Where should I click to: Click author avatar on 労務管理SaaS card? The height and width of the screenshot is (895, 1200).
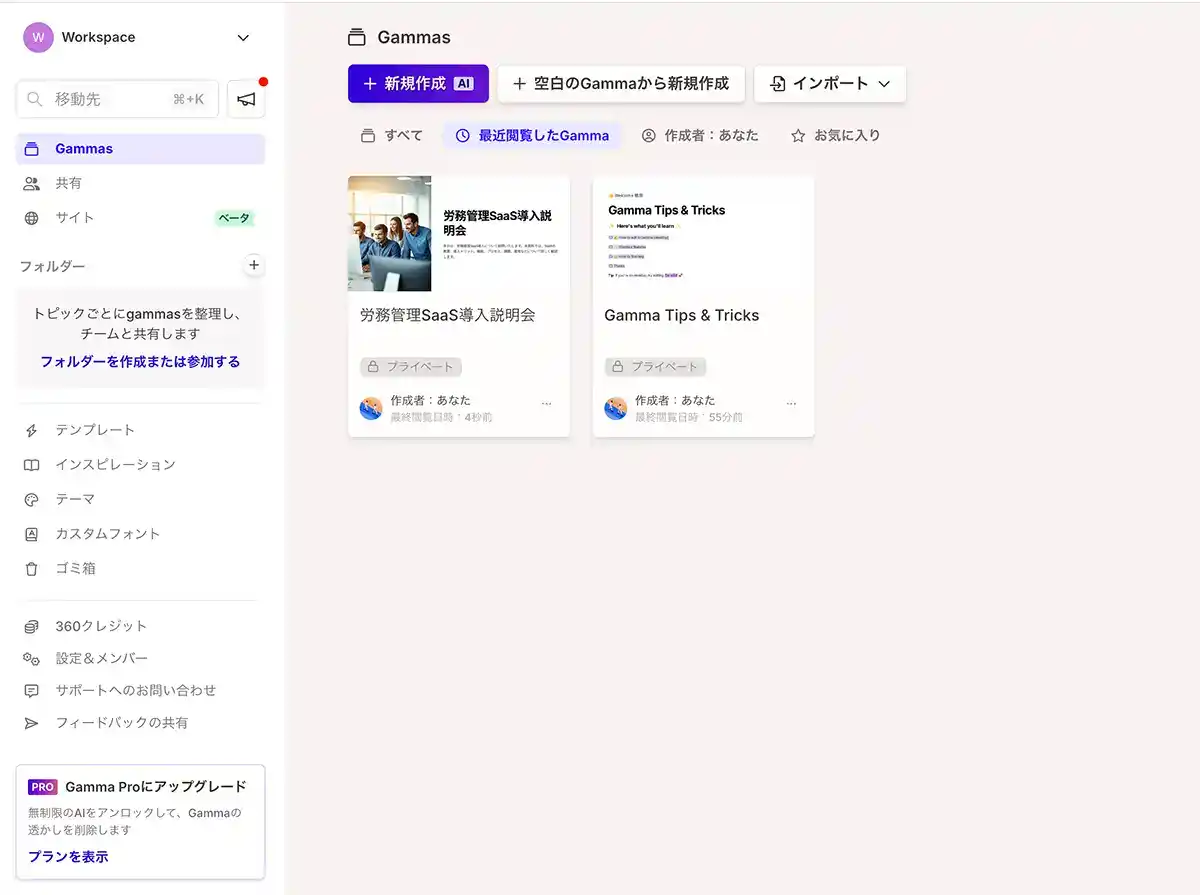[x=371, y=408]
